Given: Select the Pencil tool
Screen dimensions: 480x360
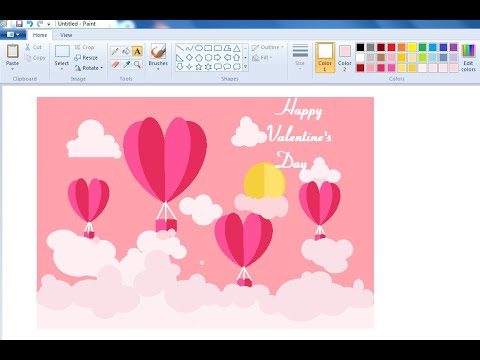Looking at the screenshot, I should coord(115,51).
